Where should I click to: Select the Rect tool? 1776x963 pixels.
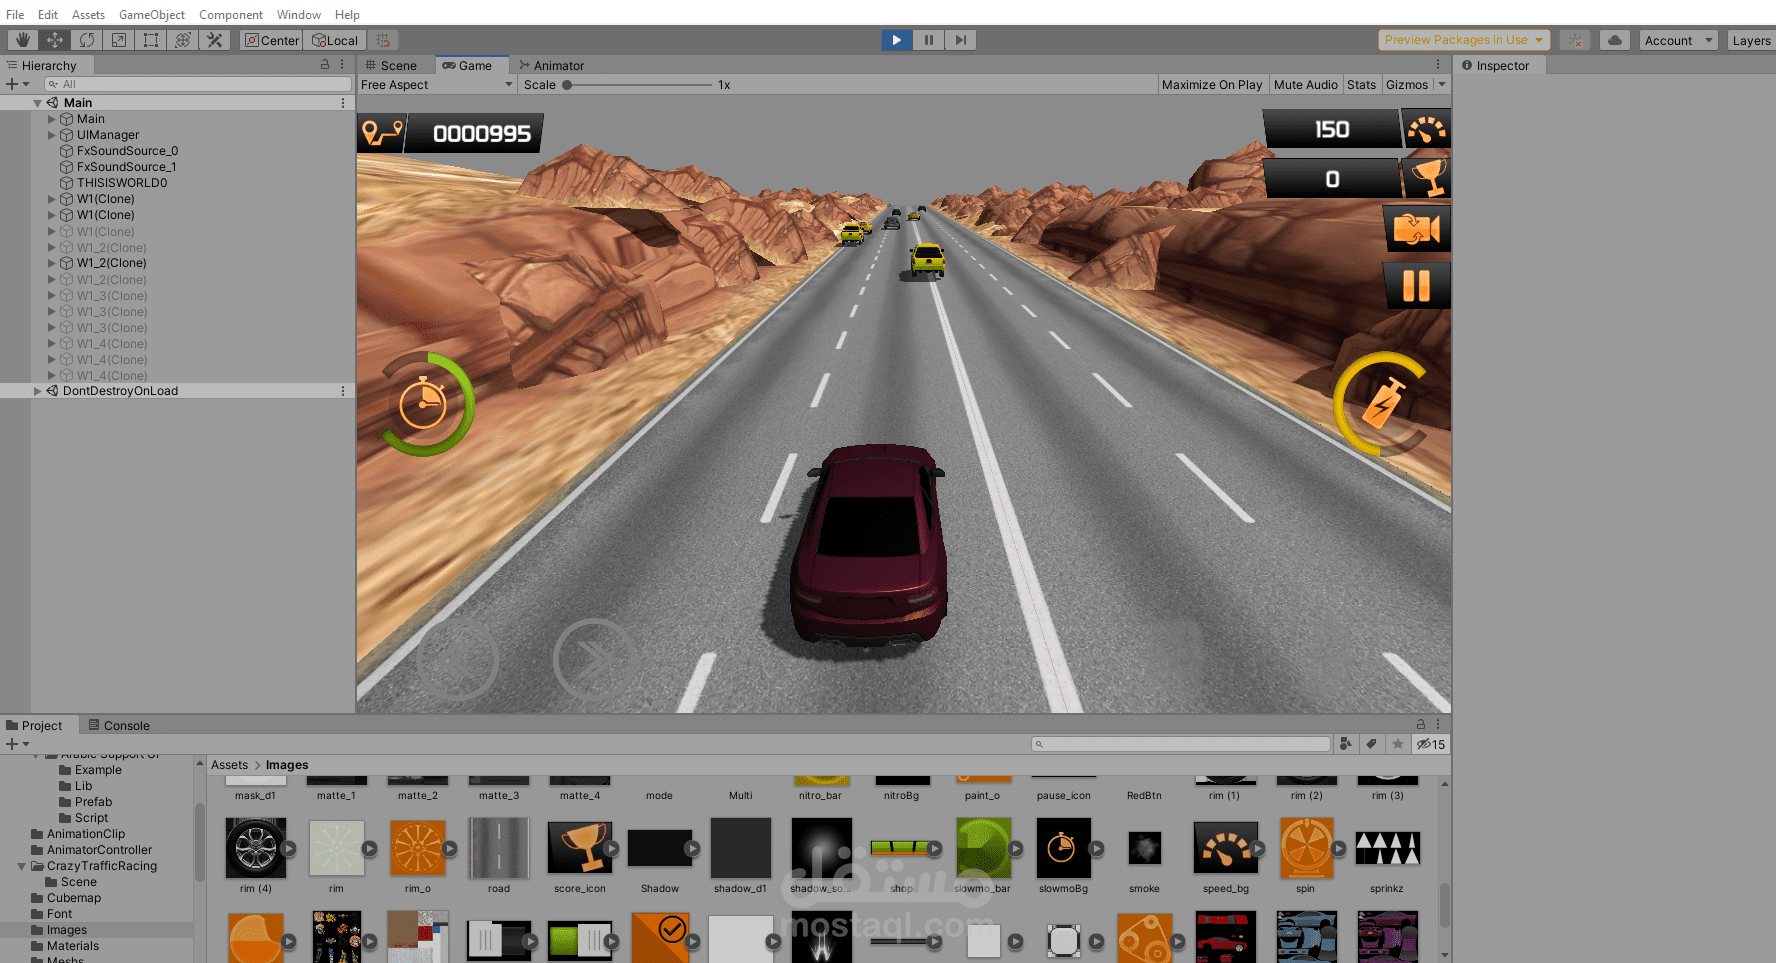(x=151, y=40)
